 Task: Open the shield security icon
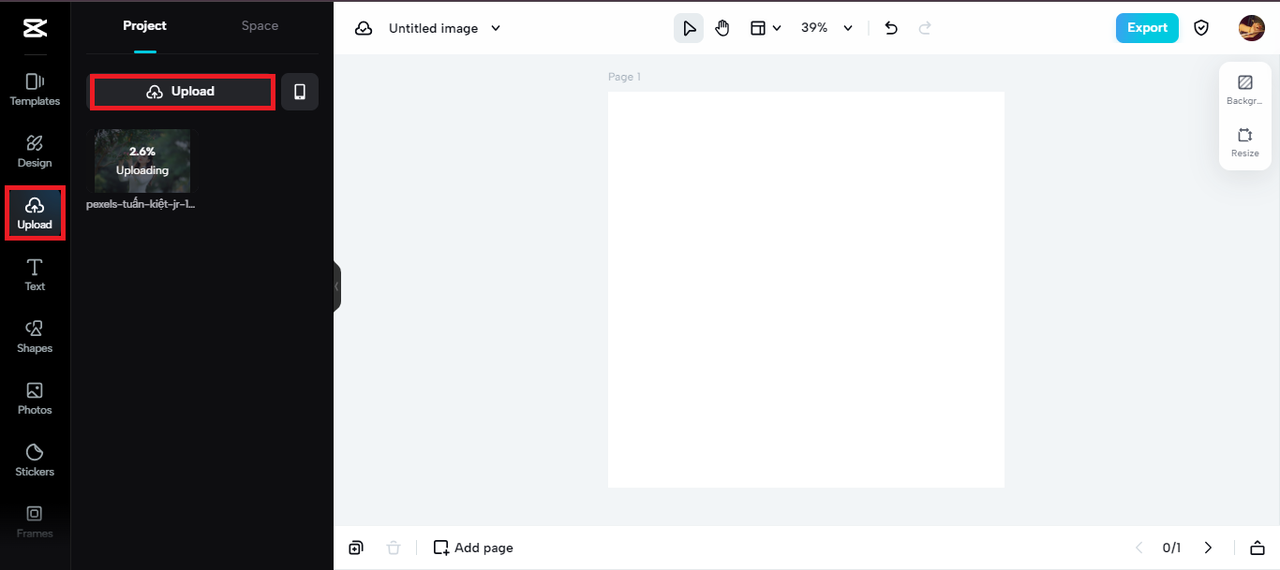click(x=1202, y=28)
